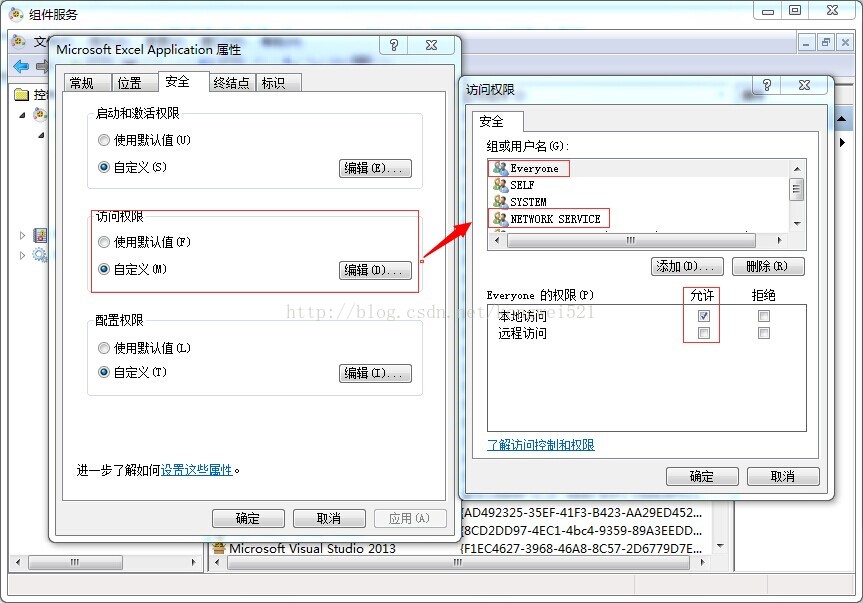Click the {F1EC4627-3968-46A8 GUID entry
The image size is (863, 603).
point(581,548)
